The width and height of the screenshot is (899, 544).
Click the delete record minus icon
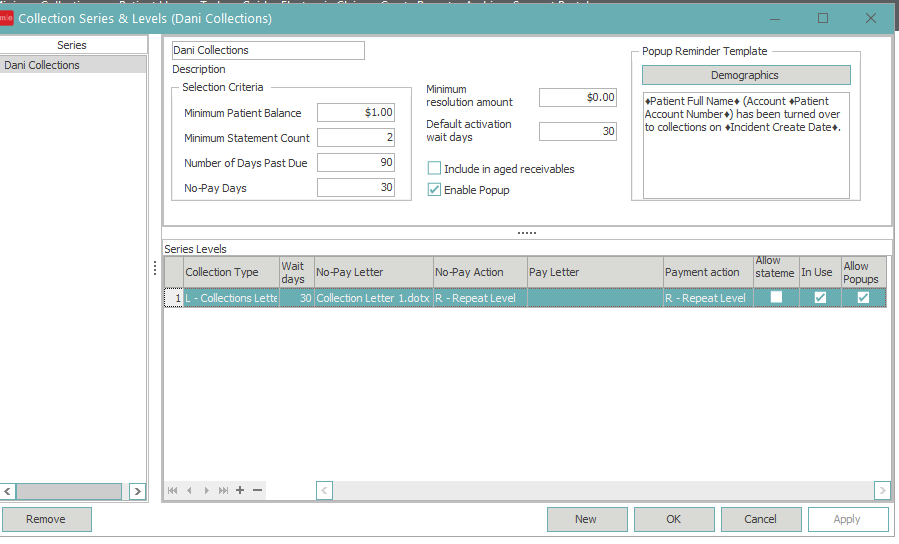257,490
